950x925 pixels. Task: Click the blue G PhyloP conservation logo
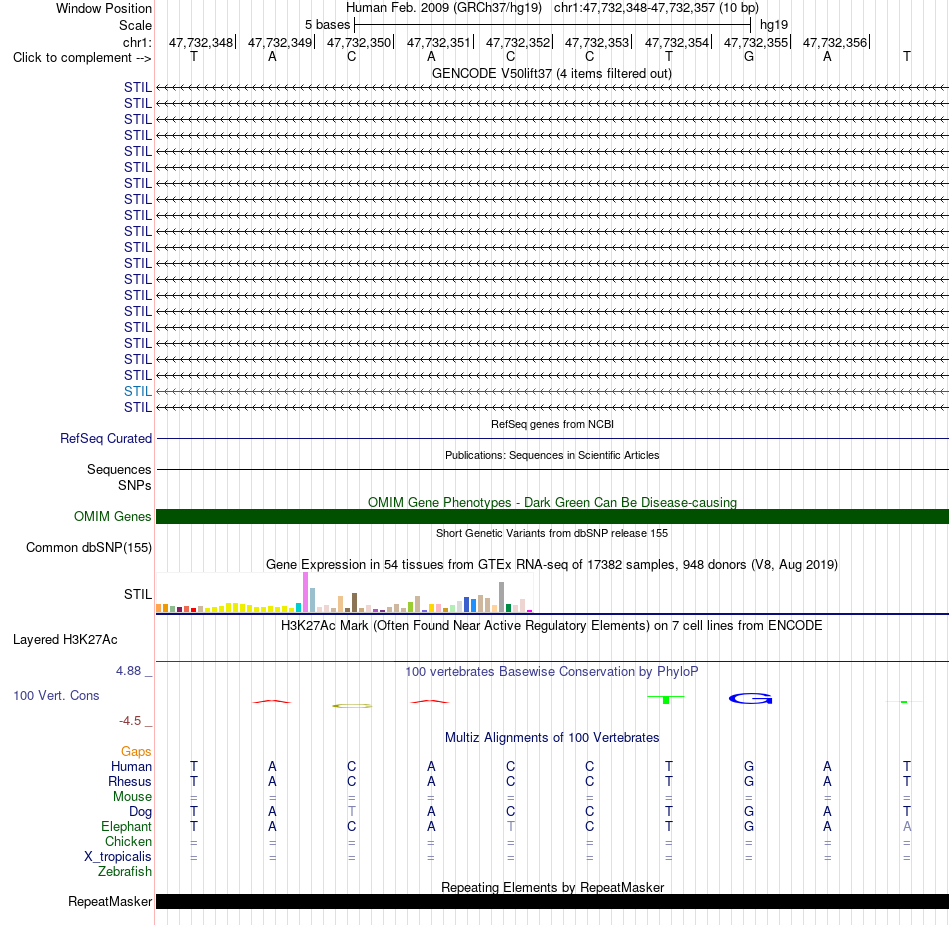click(750, 698)
